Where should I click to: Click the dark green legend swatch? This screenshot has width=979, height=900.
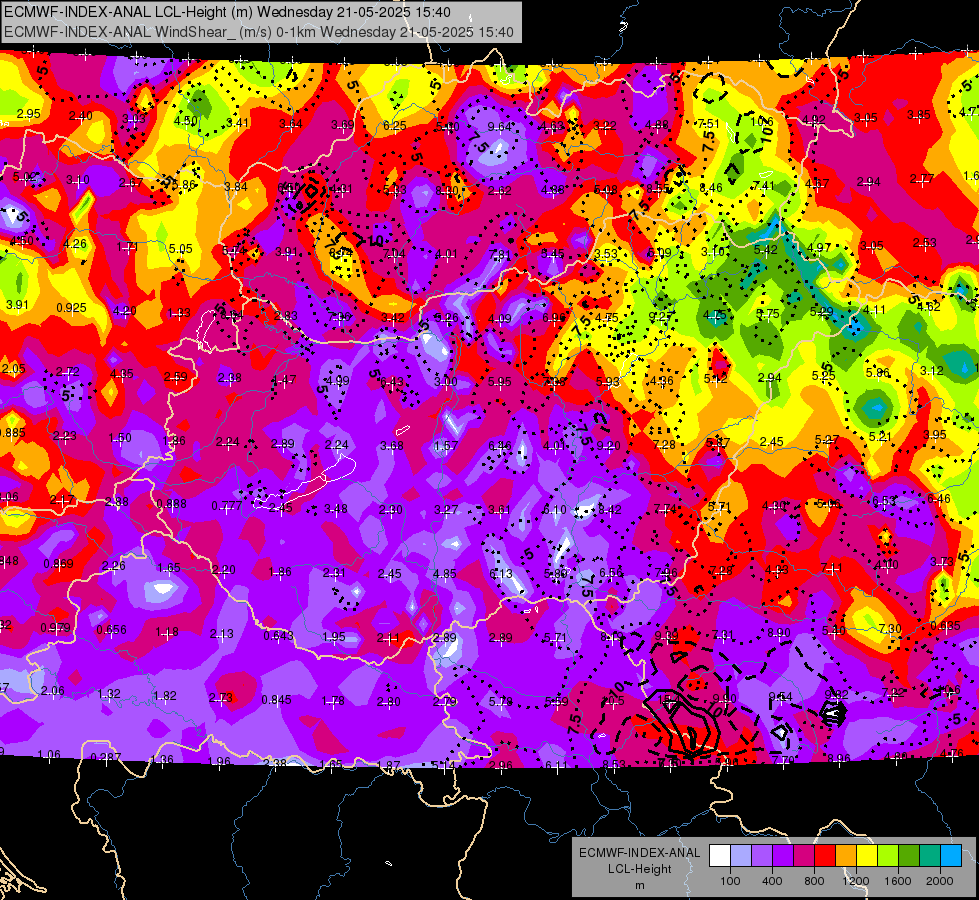[909, 855]
